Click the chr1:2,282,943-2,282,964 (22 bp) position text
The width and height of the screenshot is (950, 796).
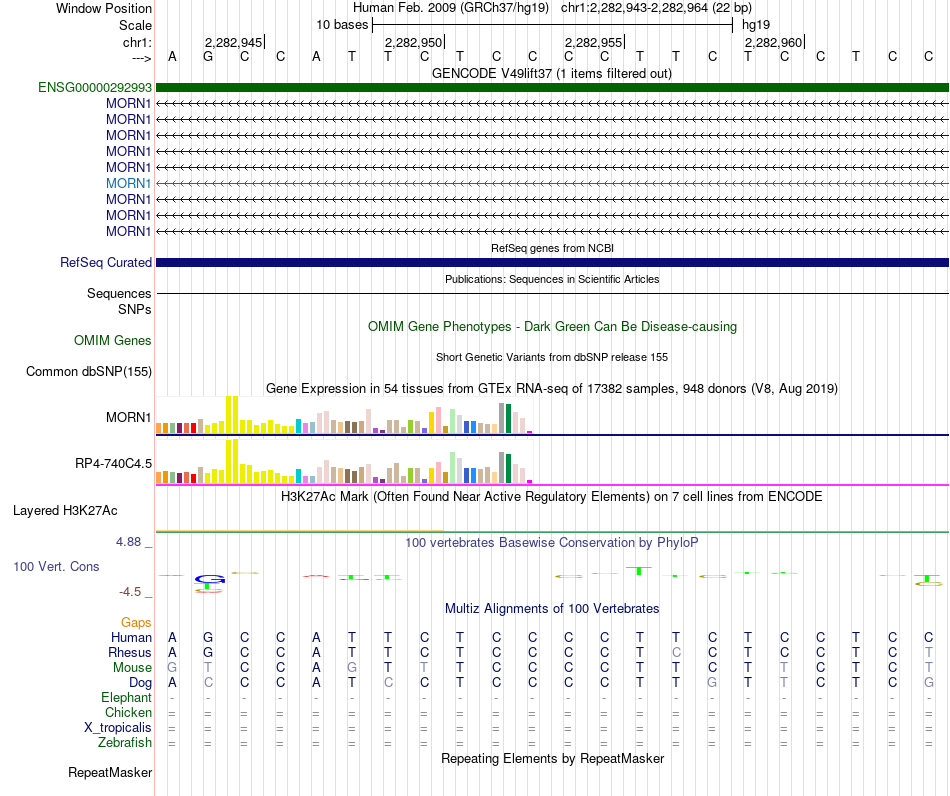point(656,8)
